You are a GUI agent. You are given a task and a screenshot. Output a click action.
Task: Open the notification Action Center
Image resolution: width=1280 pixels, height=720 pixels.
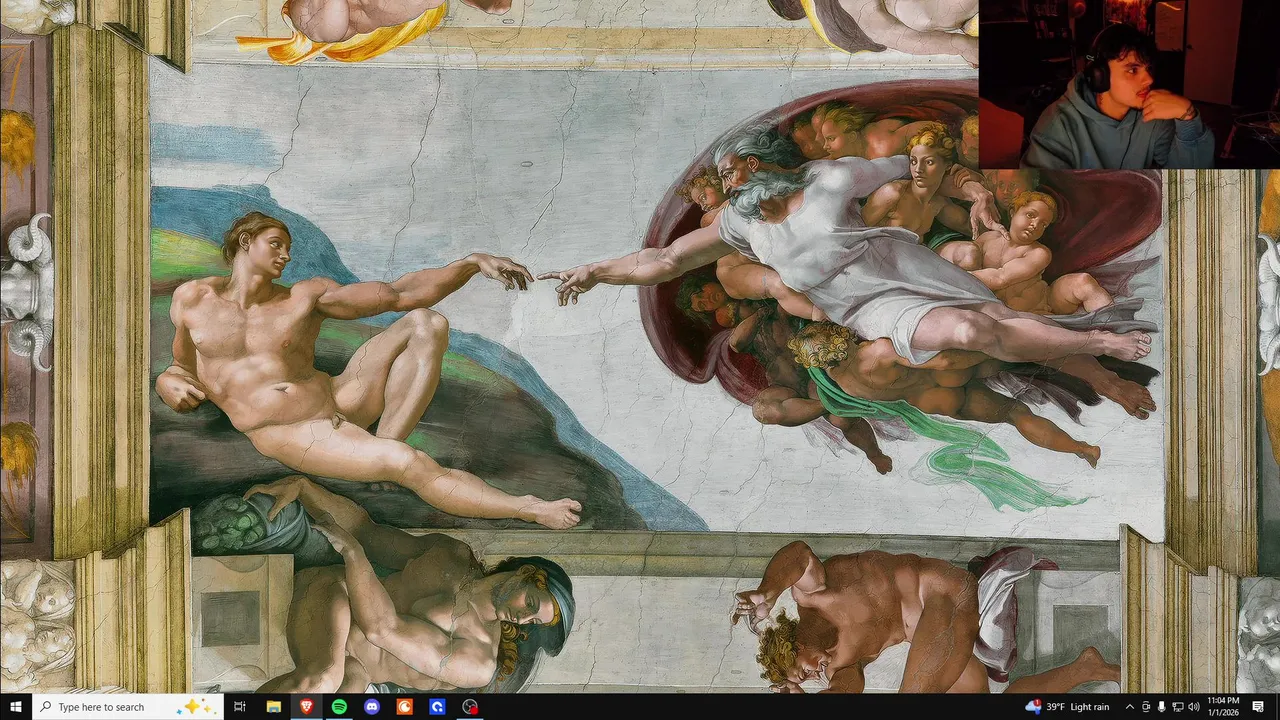click(x=1258, y=707)
